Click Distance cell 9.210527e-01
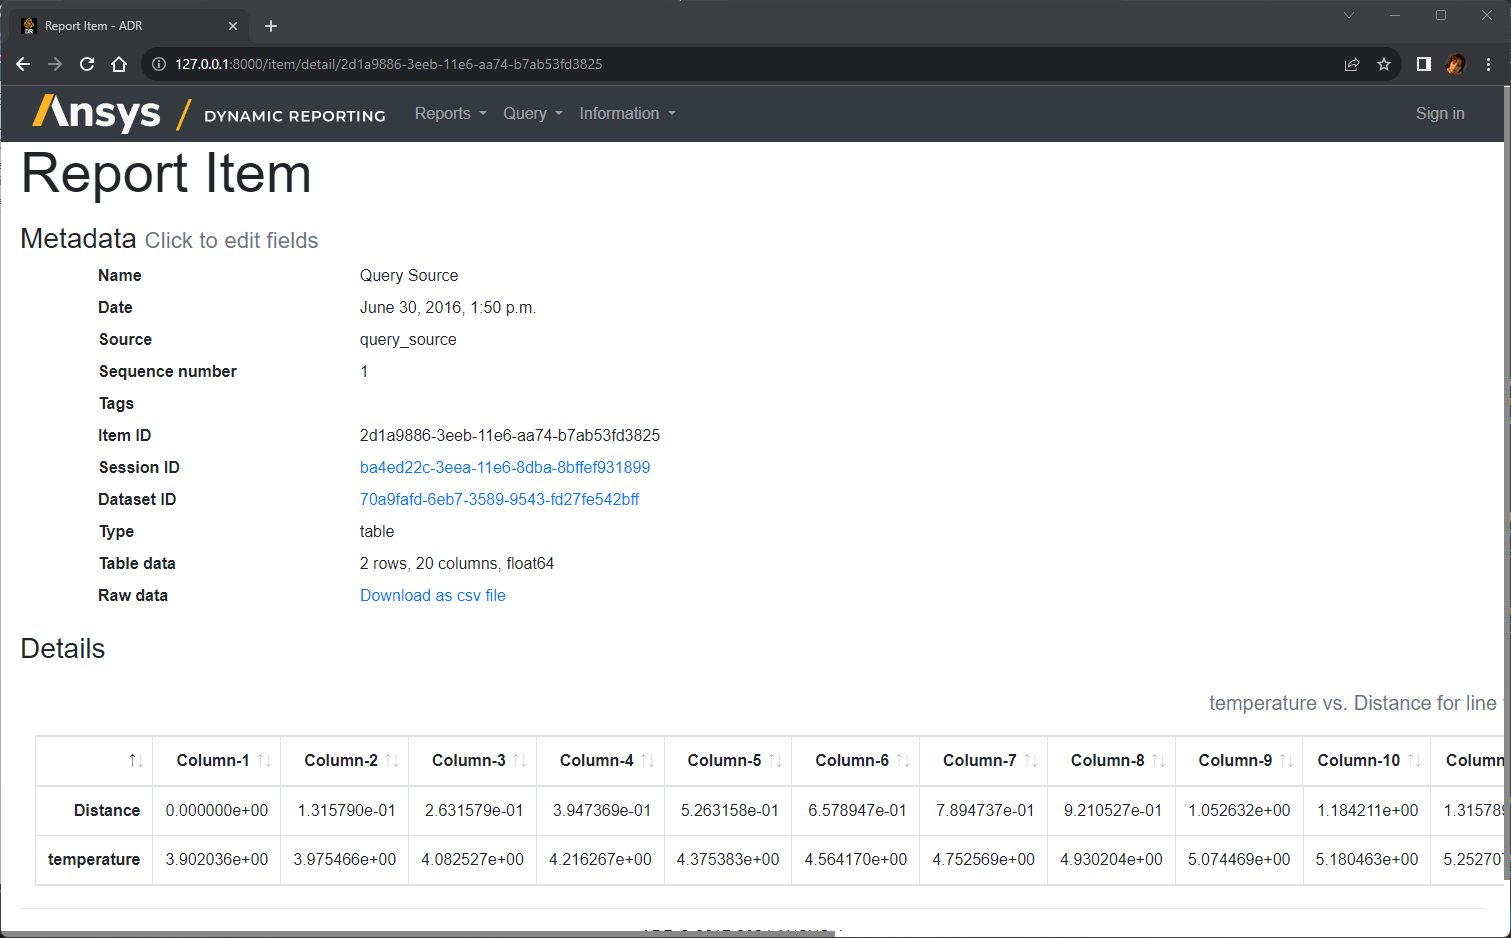 point(1113,810)
